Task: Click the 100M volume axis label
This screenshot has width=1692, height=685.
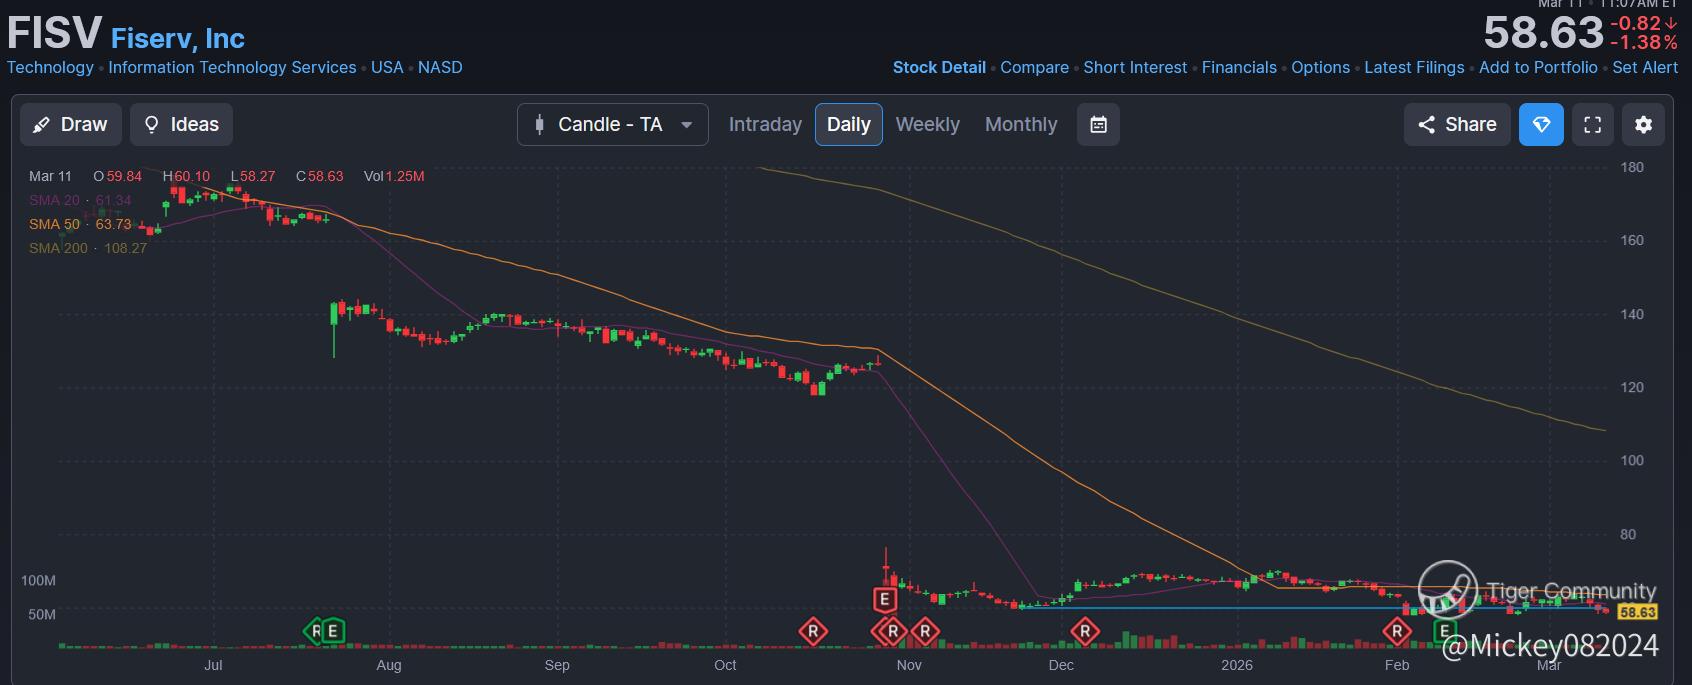Action: [x=38, y=580]
